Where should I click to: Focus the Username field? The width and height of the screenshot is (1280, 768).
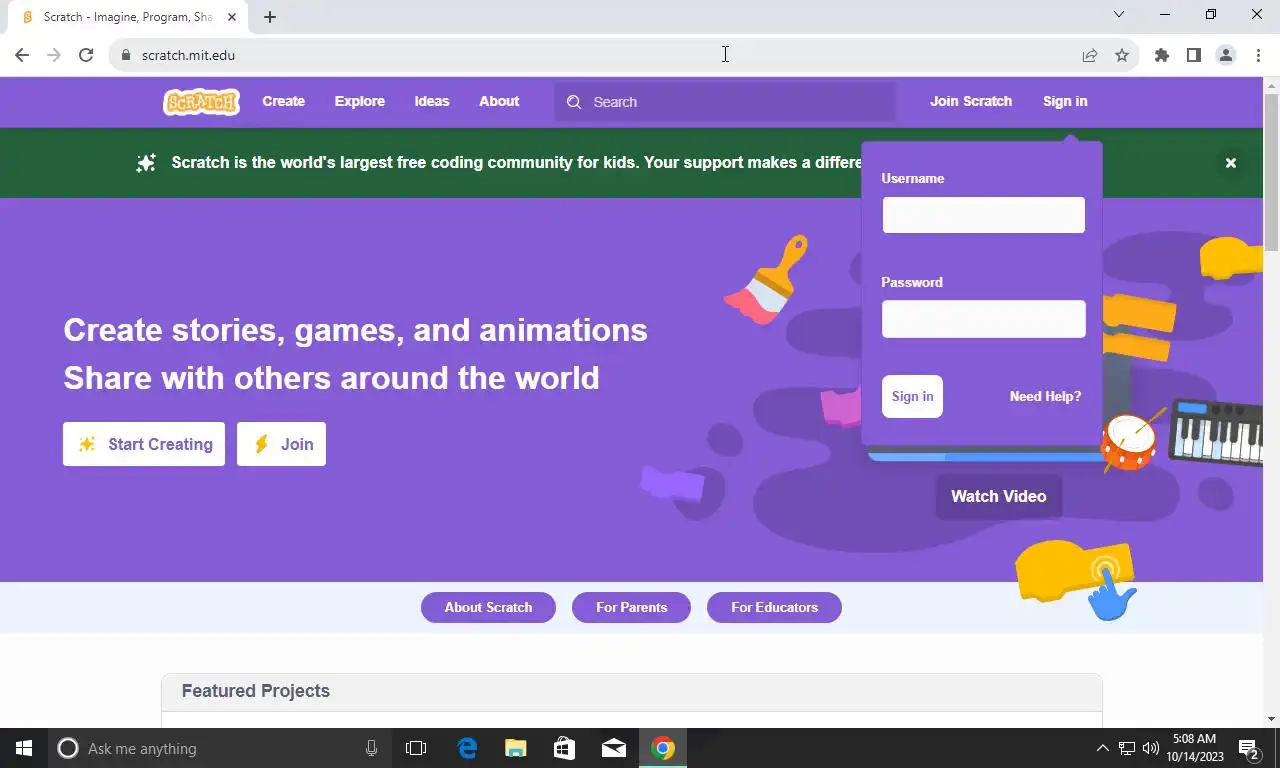(x=984, y=215)
